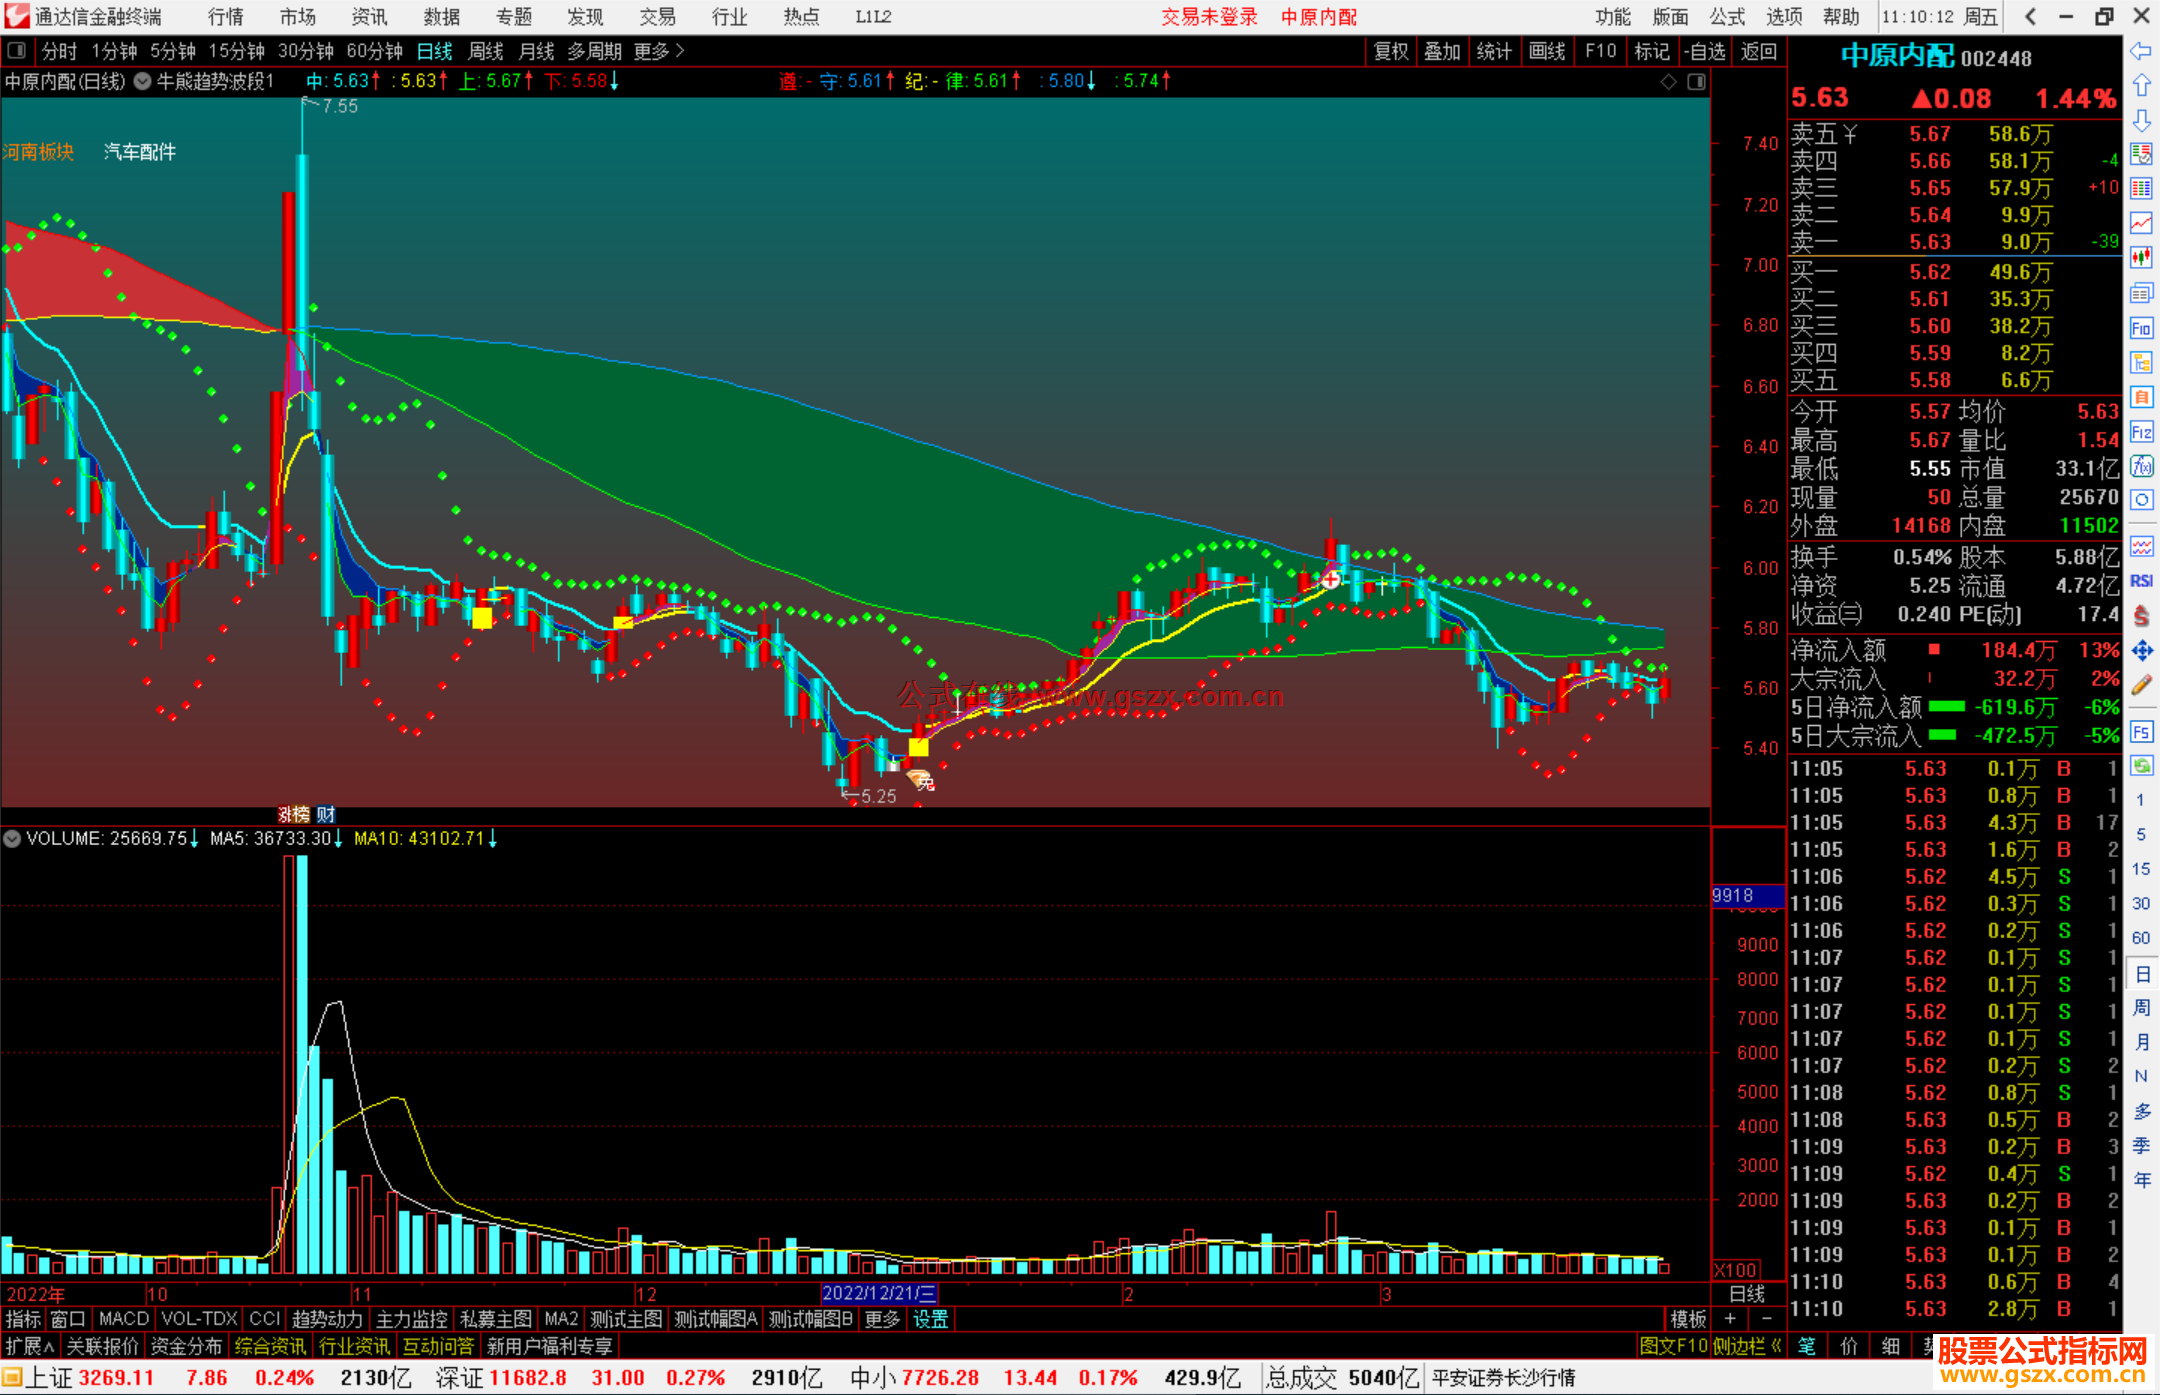Click the 设置 indicator settings link
The image size is (2160, 1395).
pyautogui.click(x=930, y=1319)
